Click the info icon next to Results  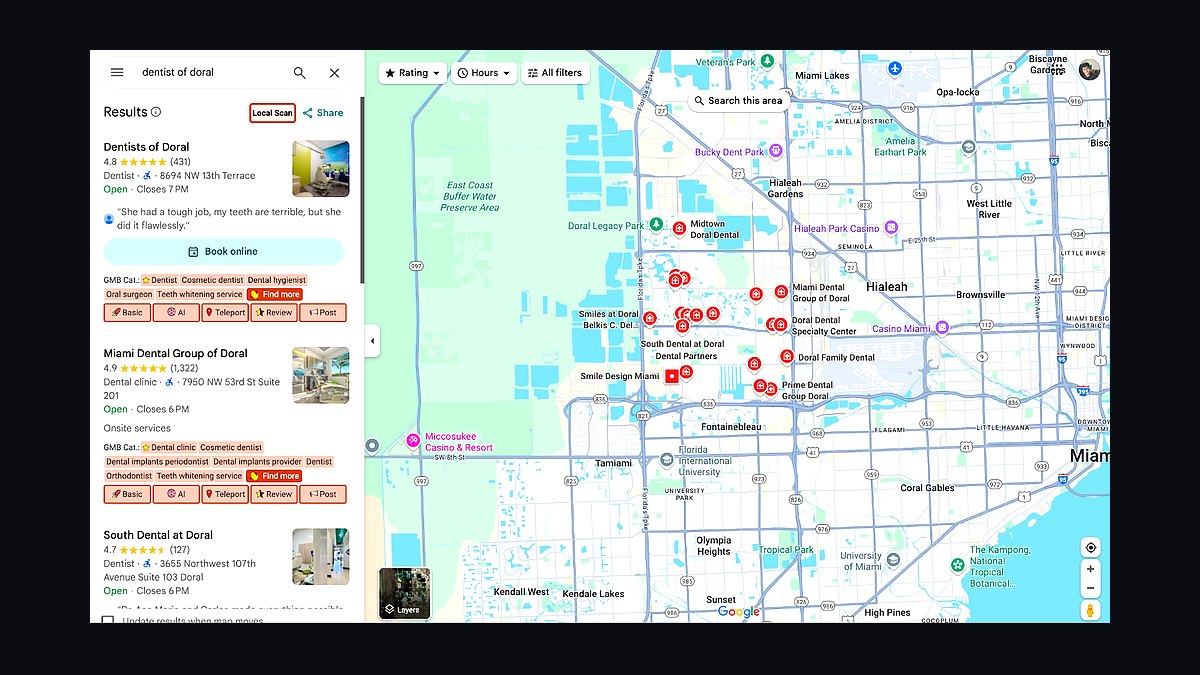pyautogui.click(x=156, y=112)
